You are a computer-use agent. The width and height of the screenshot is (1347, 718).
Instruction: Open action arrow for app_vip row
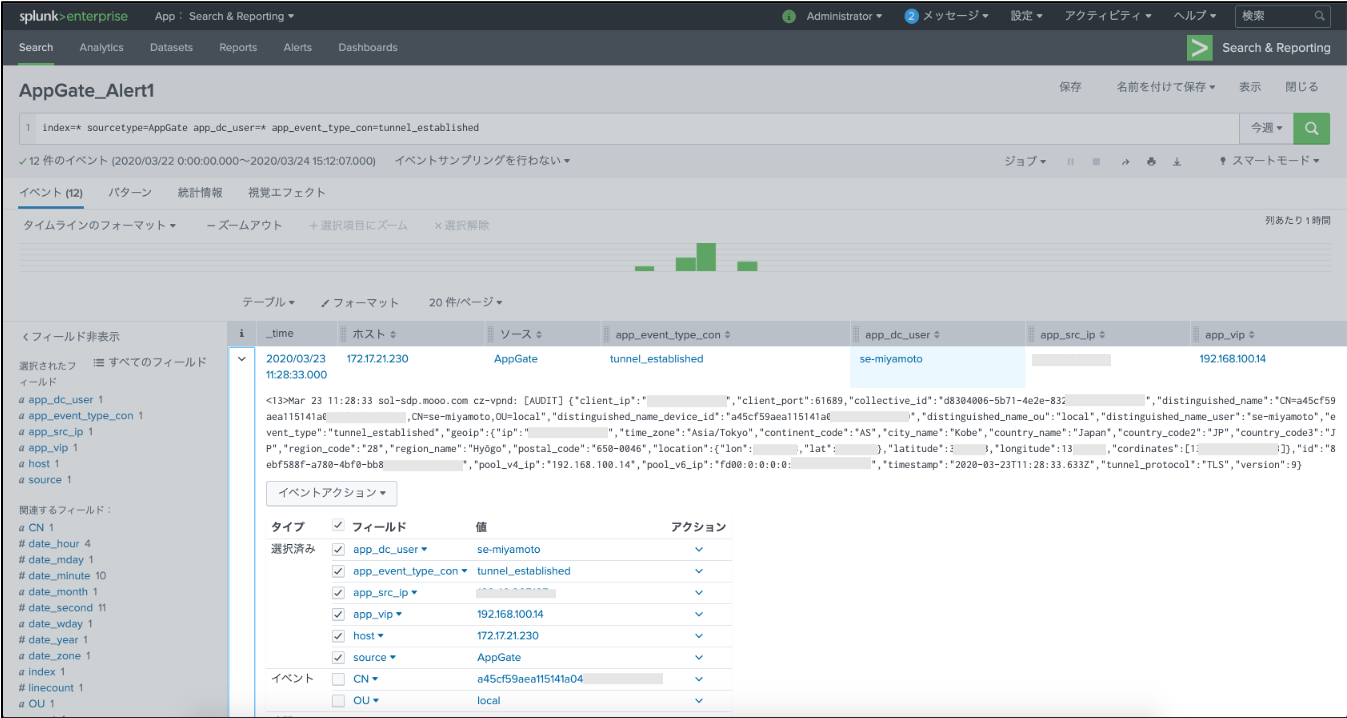pyautogui.click(x=699, y=614)
